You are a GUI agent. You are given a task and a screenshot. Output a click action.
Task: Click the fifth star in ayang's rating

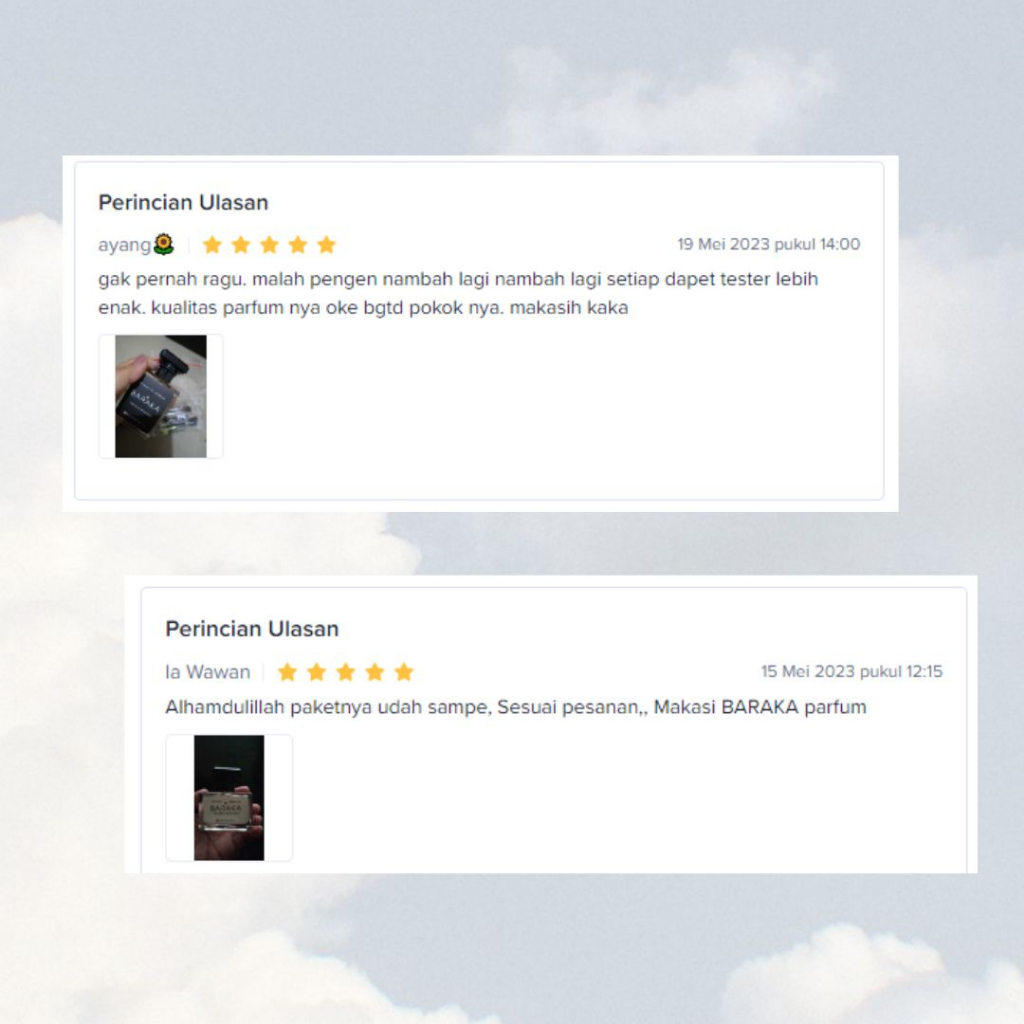[327, 245]
